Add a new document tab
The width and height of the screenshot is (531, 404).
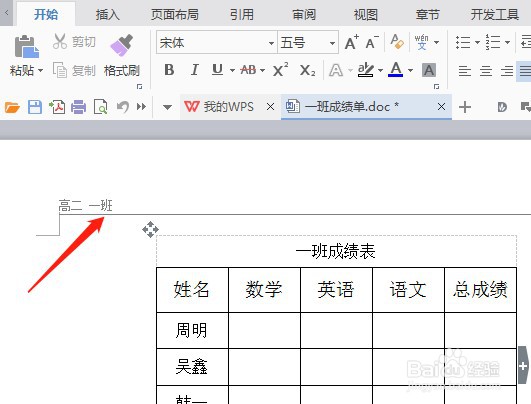[465, 107]
